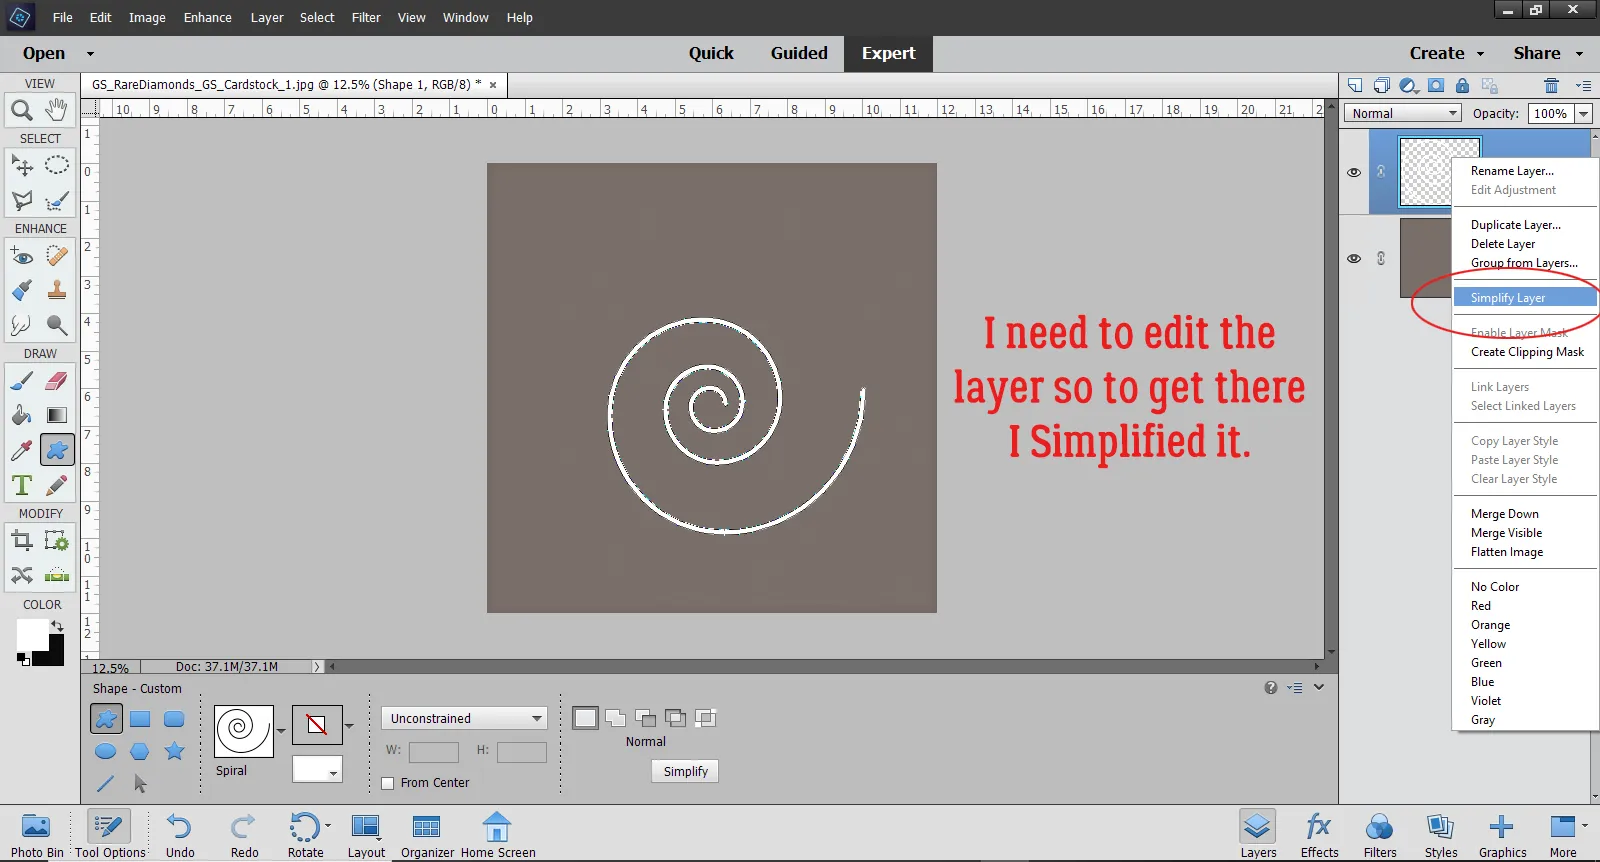Pick the Type tool
Image resolution: width=1600 pixels, height=862 pixels.
21,486
